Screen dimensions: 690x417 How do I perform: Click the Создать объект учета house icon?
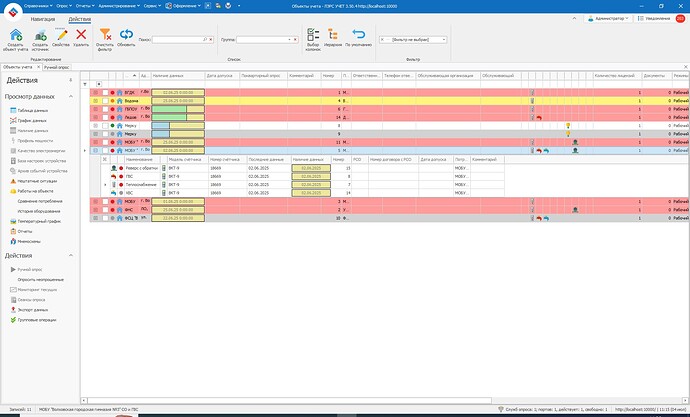(x=16, y=35)
